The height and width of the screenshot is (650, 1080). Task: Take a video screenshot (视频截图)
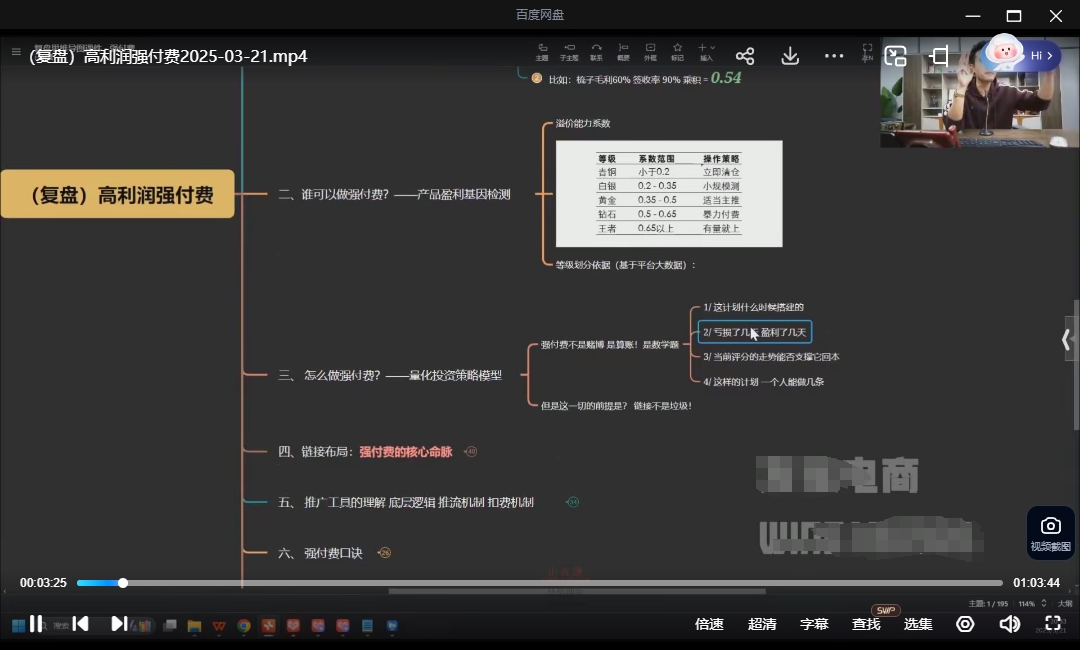(x=1050, y=531)
